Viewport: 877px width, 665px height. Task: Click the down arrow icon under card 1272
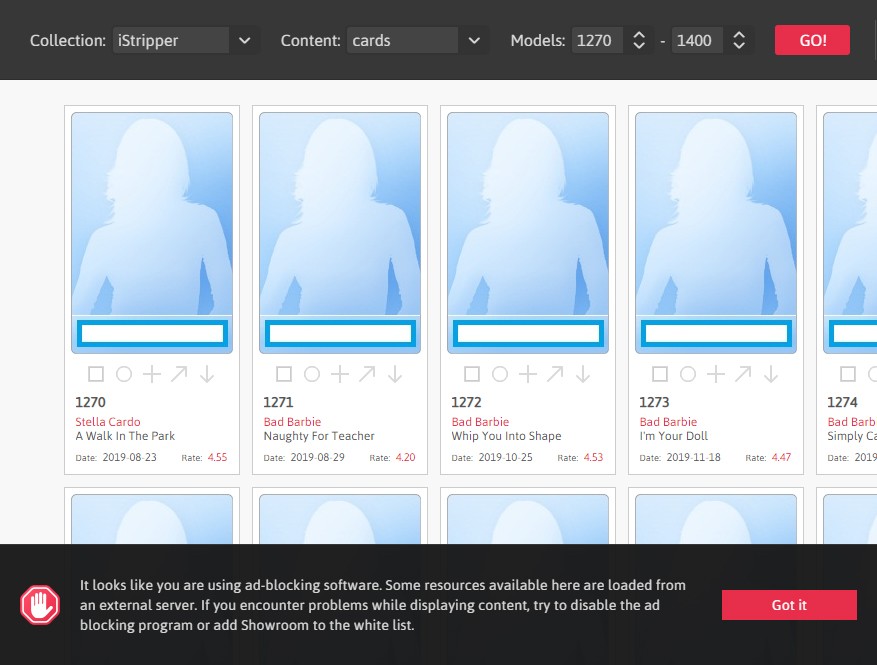[583, 374]
